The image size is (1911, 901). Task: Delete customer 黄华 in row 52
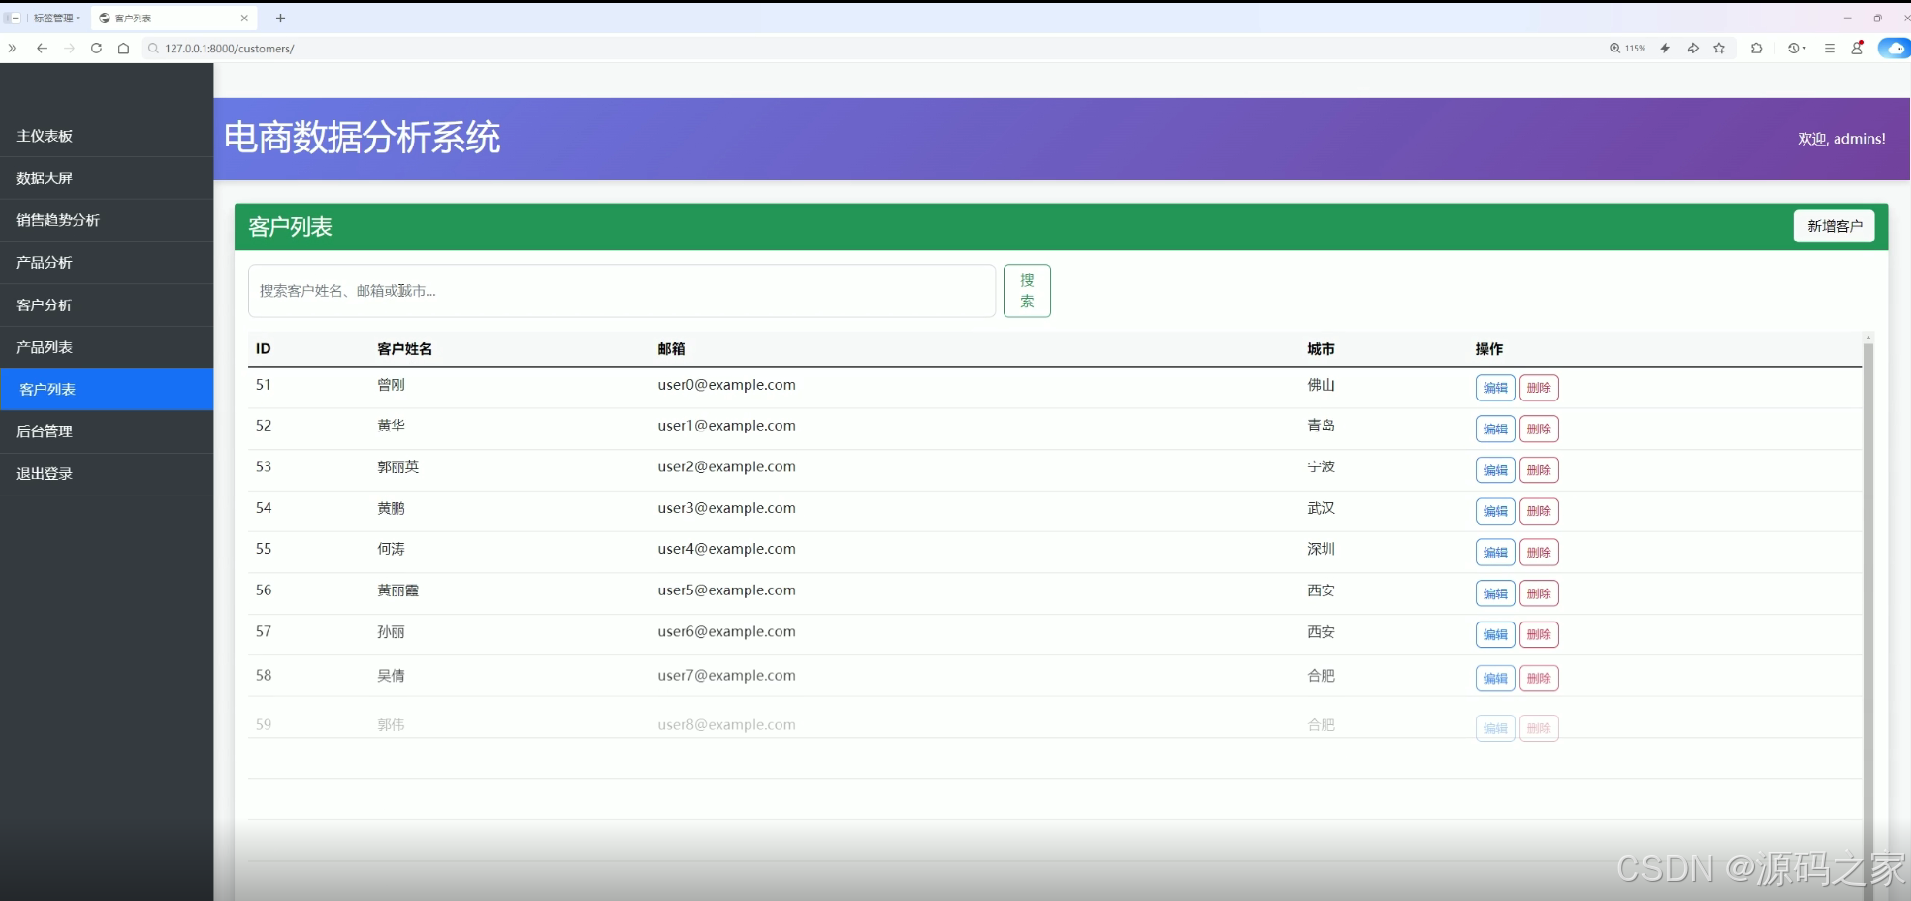(x=1539, y=429)
